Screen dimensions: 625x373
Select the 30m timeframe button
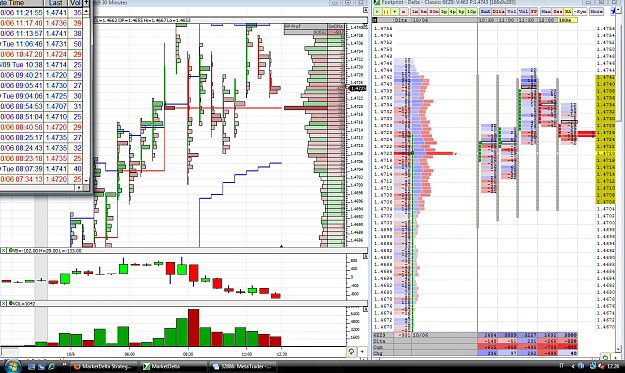tap(434, 12)
